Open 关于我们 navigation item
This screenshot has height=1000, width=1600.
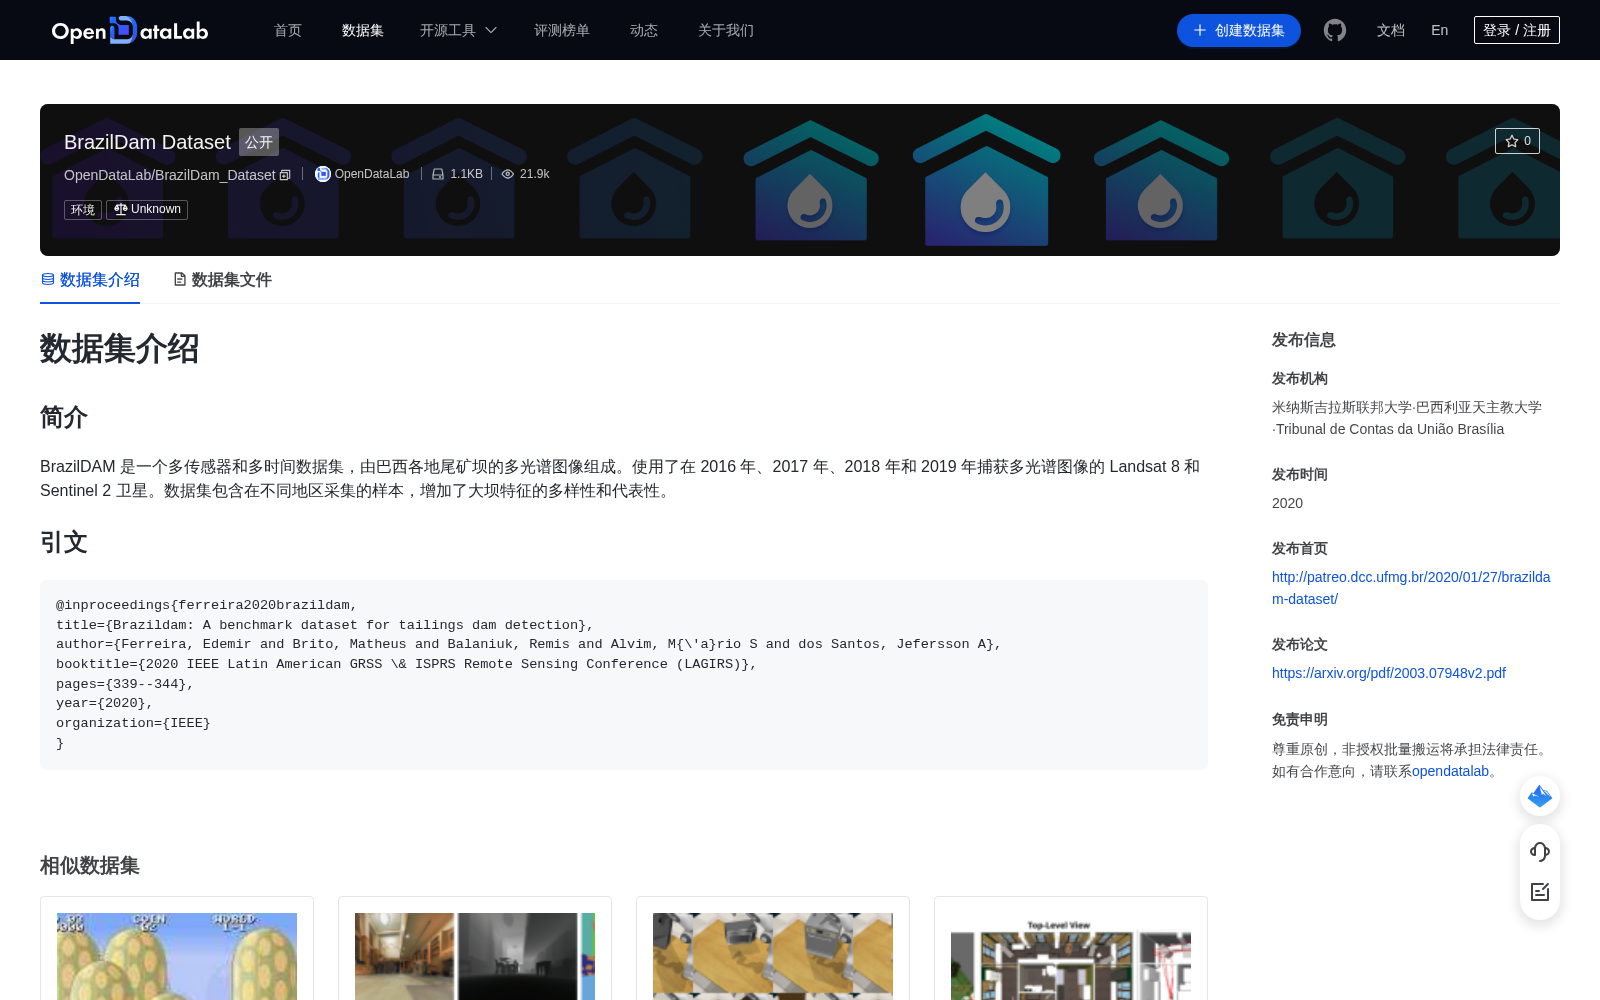coord(726,30)
